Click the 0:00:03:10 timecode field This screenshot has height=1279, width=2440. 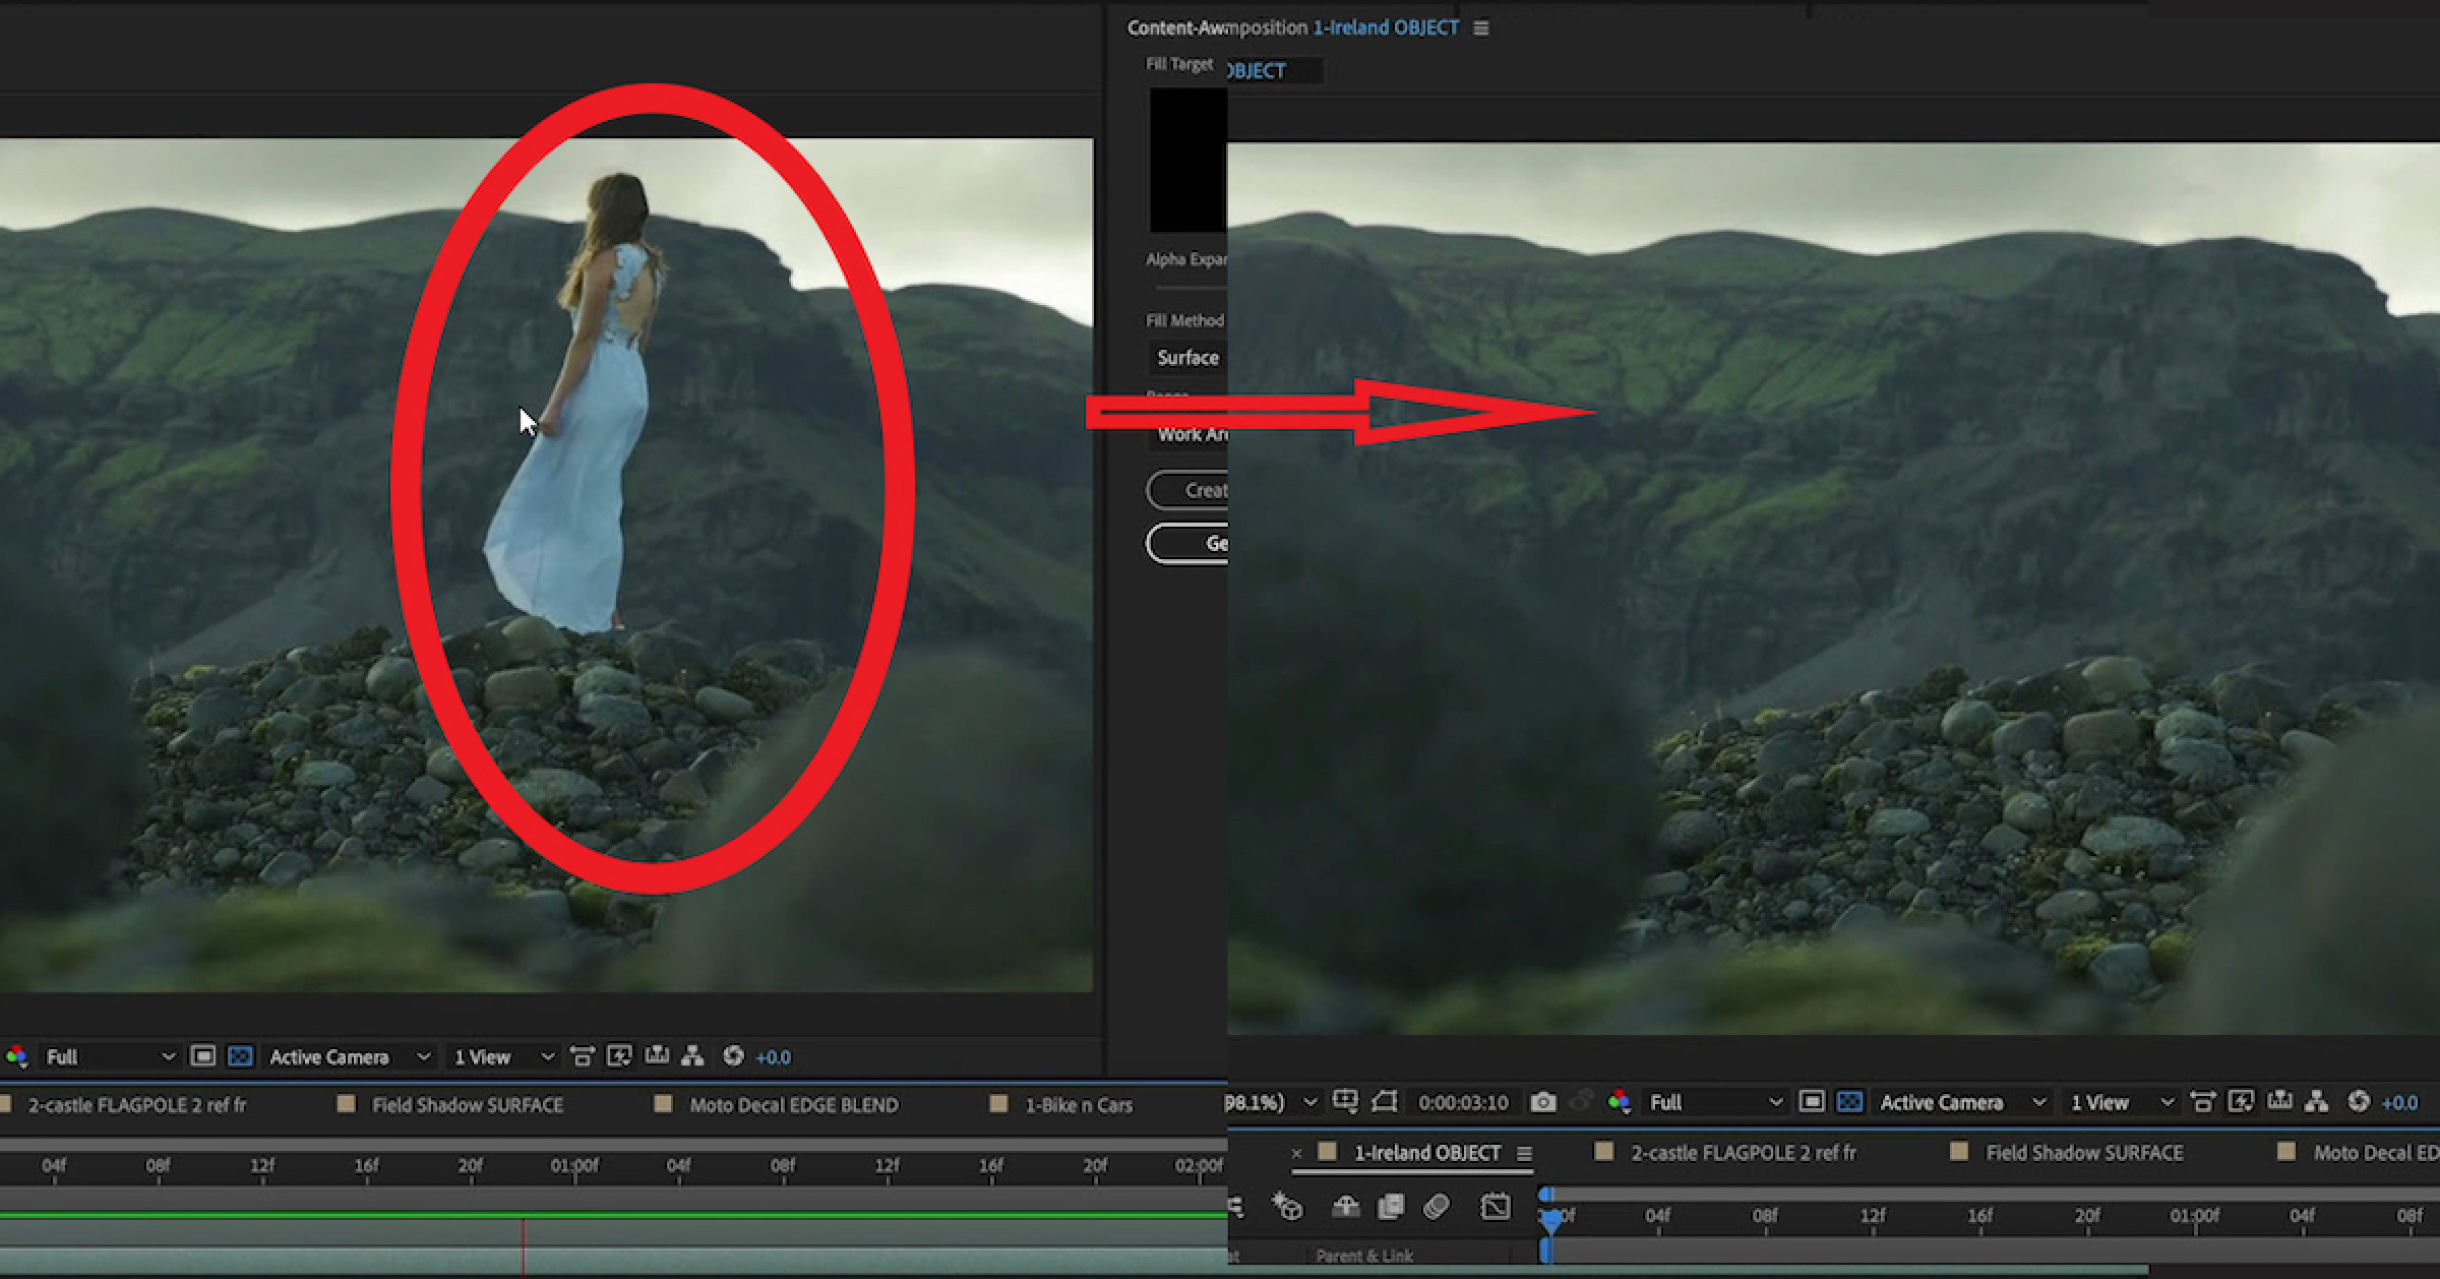(x=1463, y=1102)
